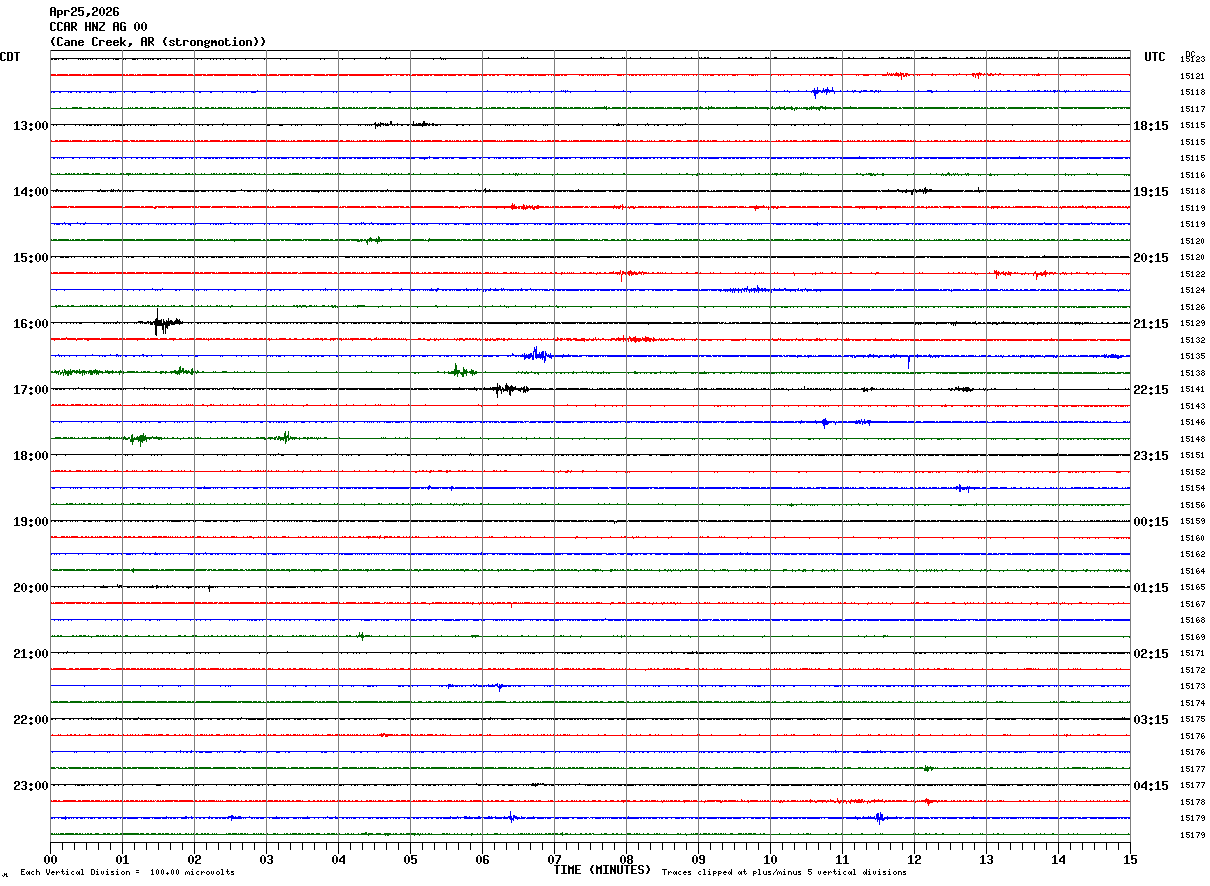The height and width of the screenshot is (886, 1210).
Task: Select DC offset value 15117
Action: pyautogui.click(x=1192, y=109)
